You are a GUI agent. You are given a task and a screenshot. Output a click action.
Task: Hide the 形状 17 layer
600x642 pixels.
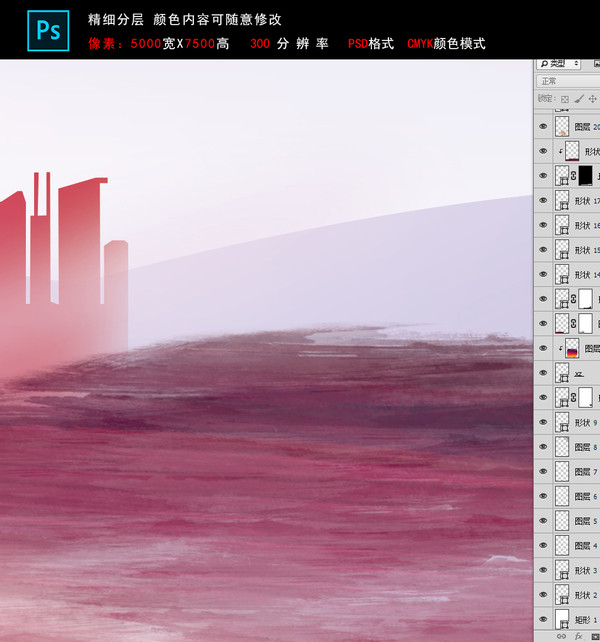[x=543, y=200]
